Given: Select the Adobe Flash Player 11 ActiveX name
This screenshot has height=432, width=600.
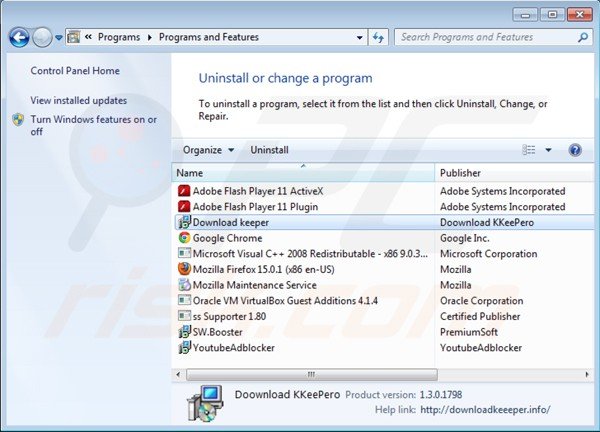Looking at the screenshot, I should 258,191.
